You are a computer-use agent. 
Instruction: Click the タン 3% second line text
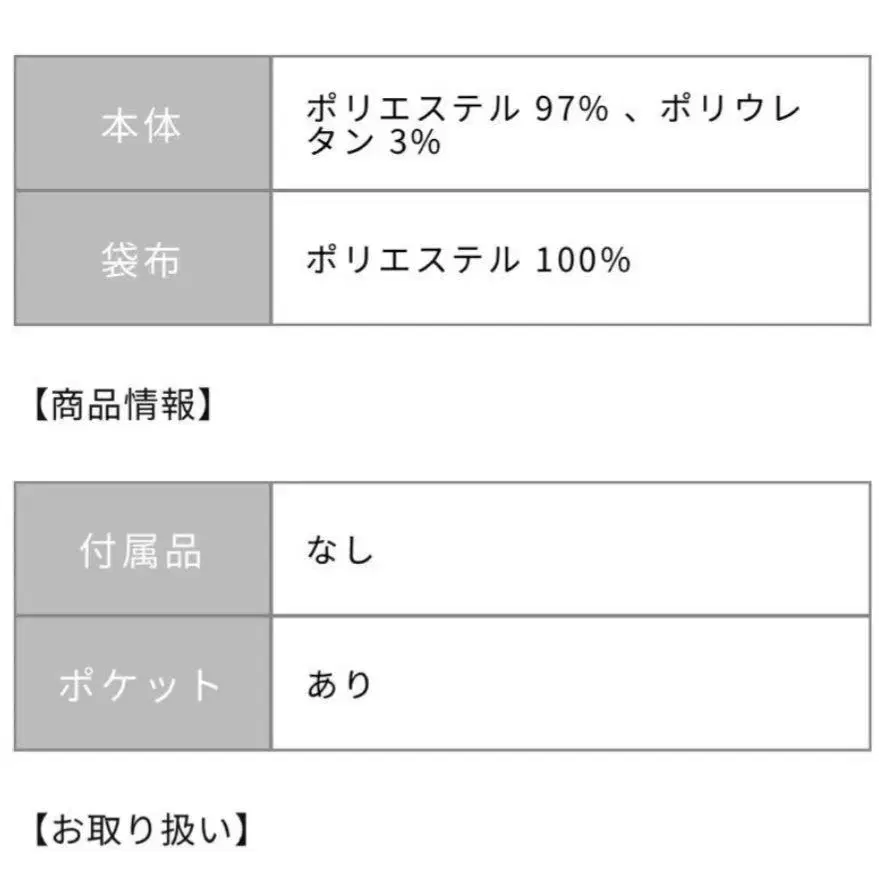click(x=373, y=142)
